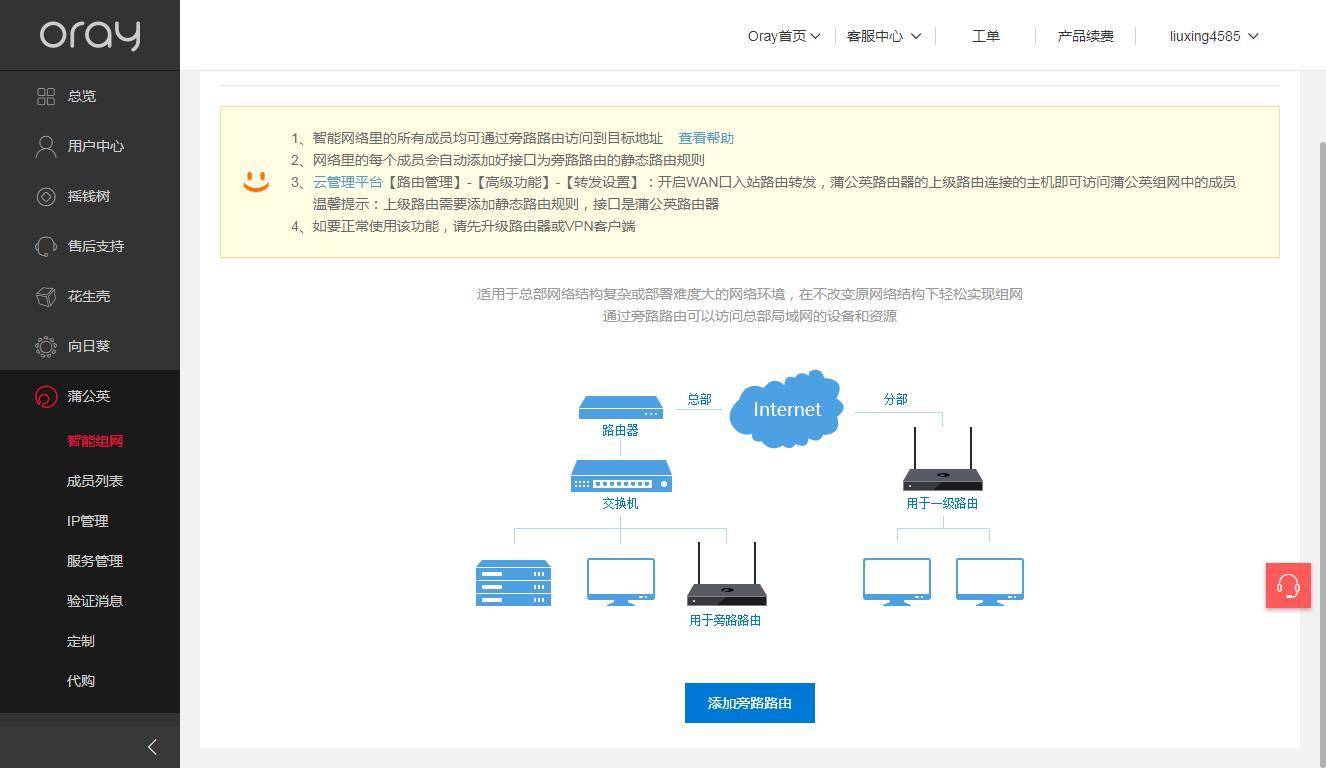Click the 添加旁路路由 button

pos(749,703)
